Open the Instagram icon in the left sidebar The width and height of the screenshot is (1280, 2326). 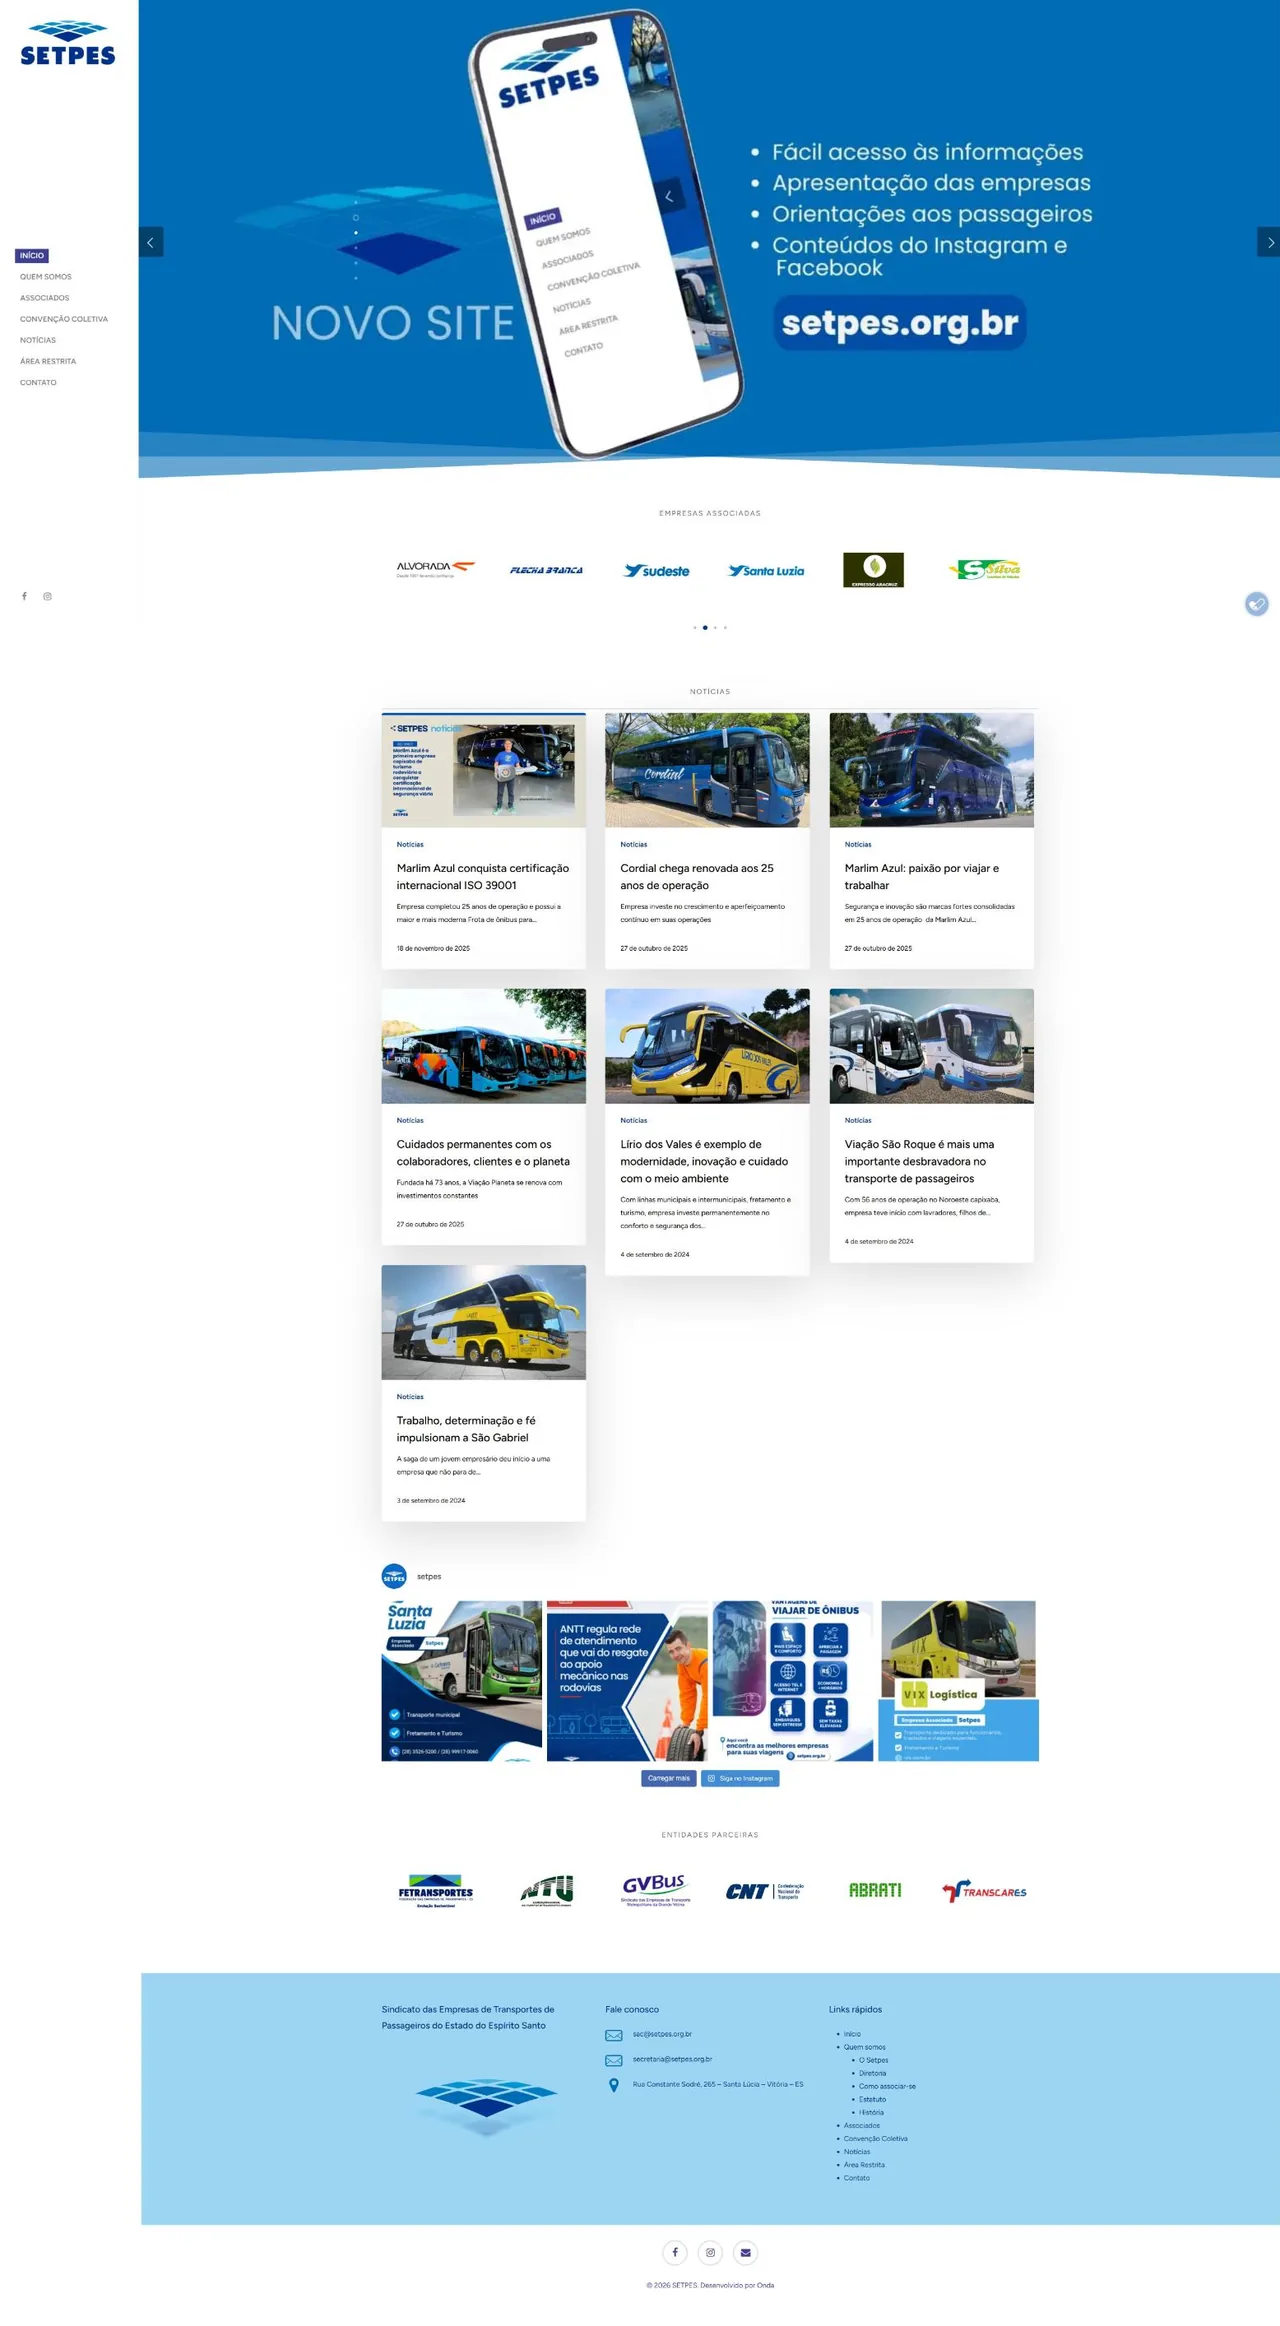click(x=47, y=596)
